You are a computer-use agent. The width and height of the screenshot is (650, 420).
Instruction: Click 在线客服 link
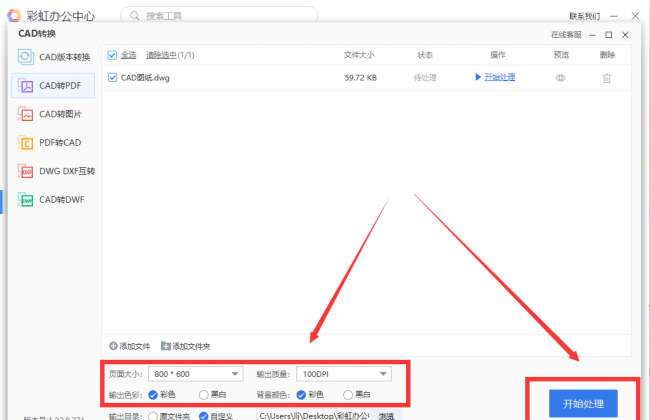click(566, 35)
